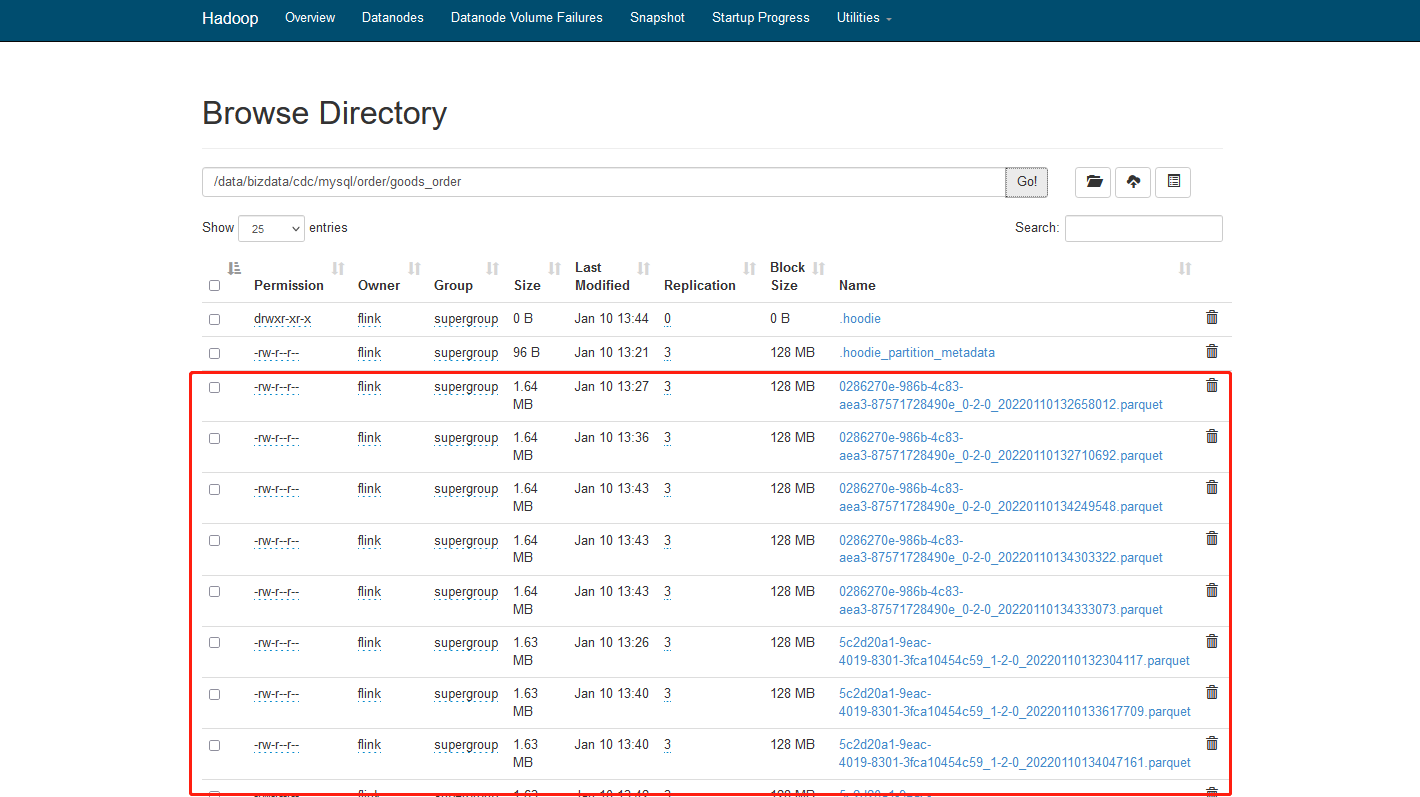Delete the .hoodie directory with its trash icon
Image resolution: width=1420 pixels, height=797 pixels.
point(1212,317)
